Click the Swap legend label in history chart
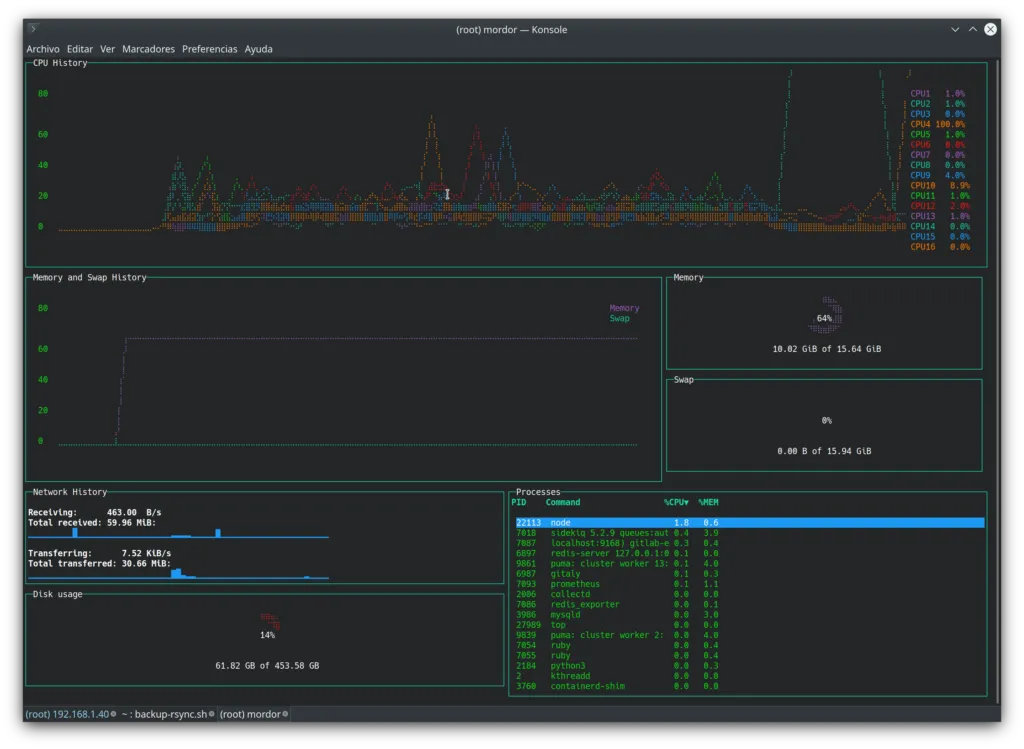The width and height of the screenshot is (1024, 749). click(x=619, y=319)
